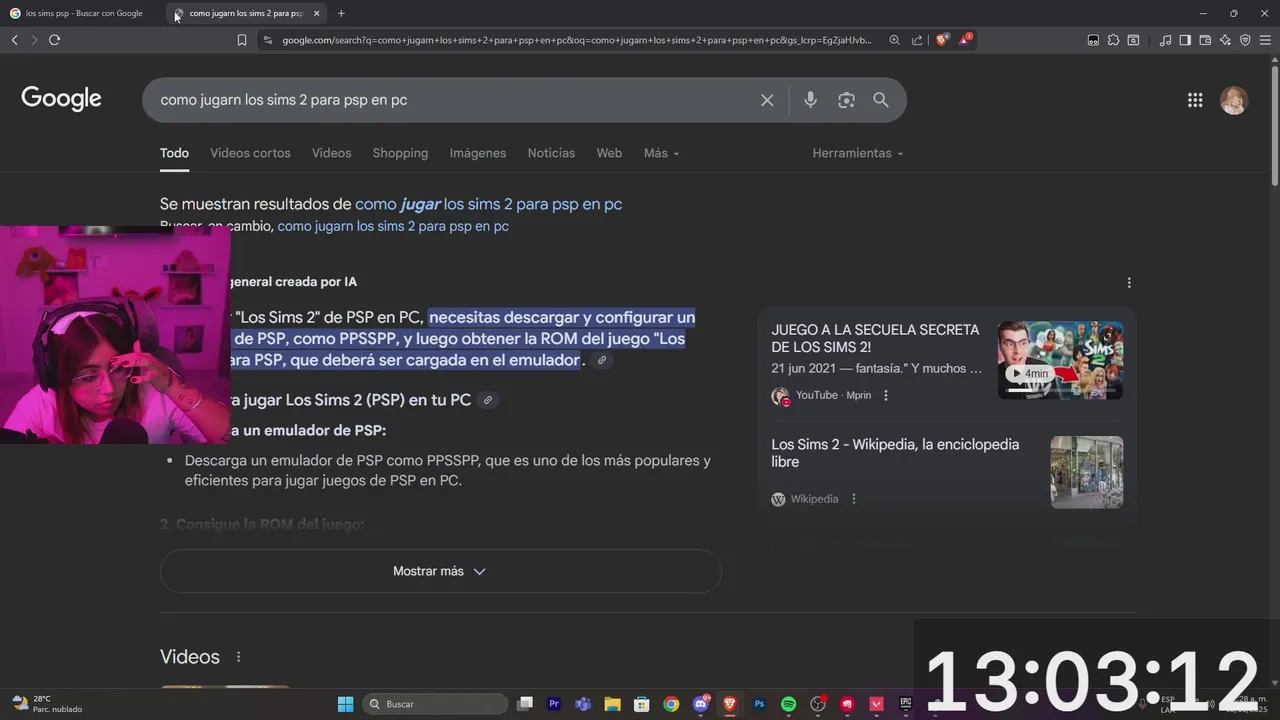Clear the Google search box text
Image resolution: width=1280 pixels, height=720 pixels.
[767, 100]
